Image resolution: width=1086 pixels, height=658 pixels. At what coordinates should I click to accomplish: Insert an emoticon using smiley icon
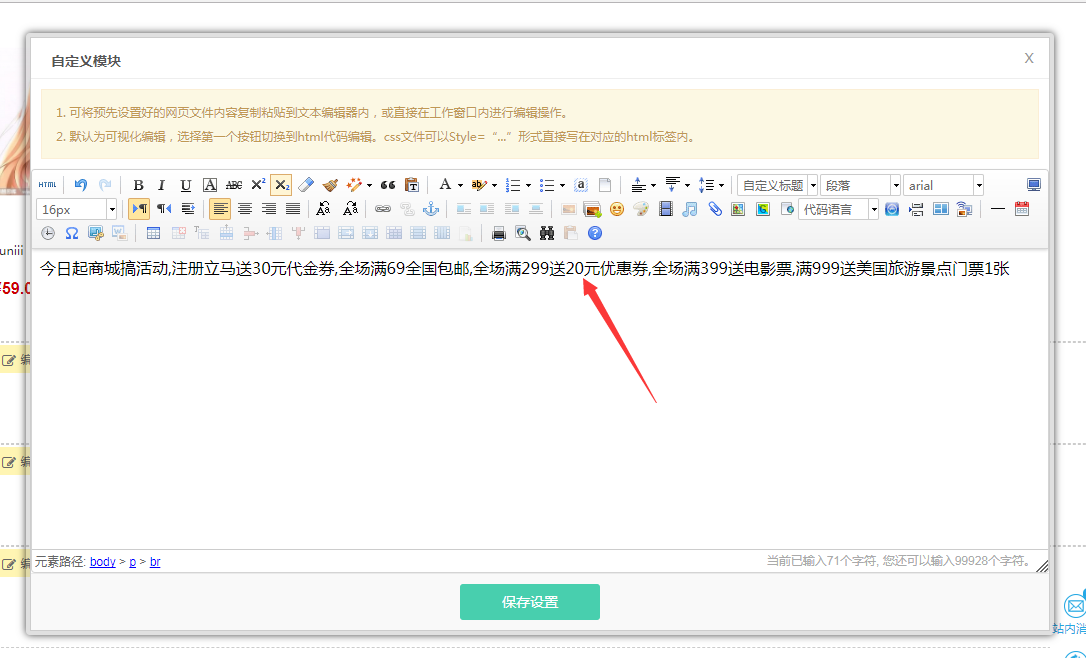click(617, 209)
